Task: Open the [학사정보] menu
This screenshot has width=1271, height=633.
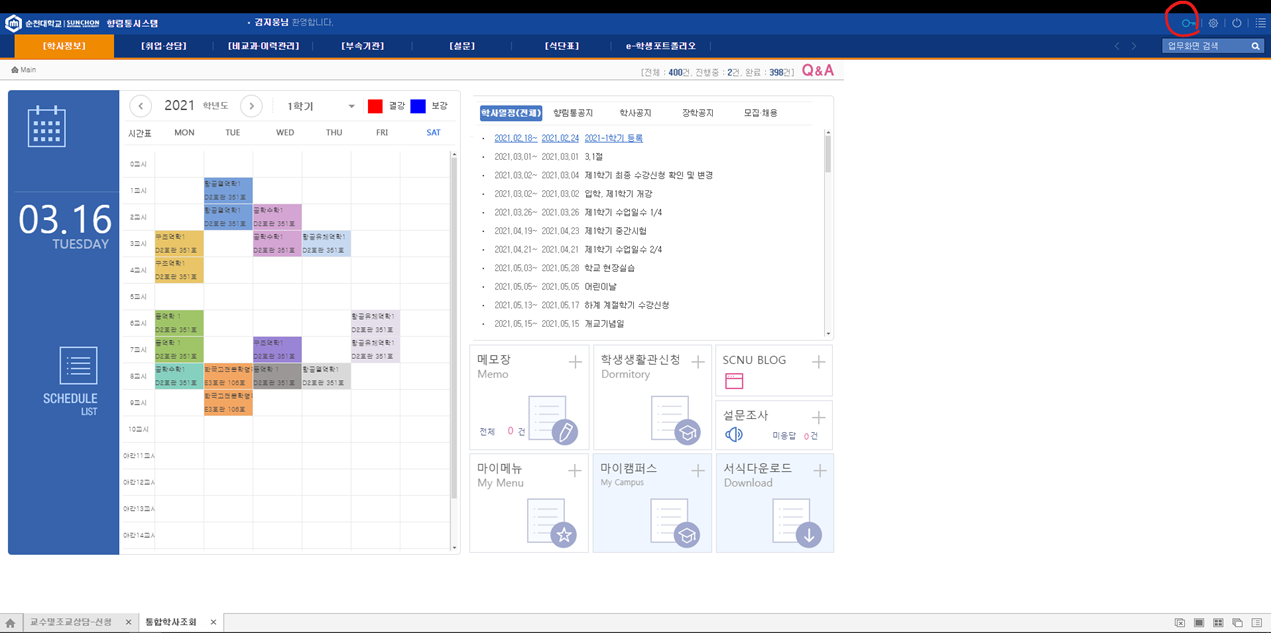Action: (x=64, y=46)
